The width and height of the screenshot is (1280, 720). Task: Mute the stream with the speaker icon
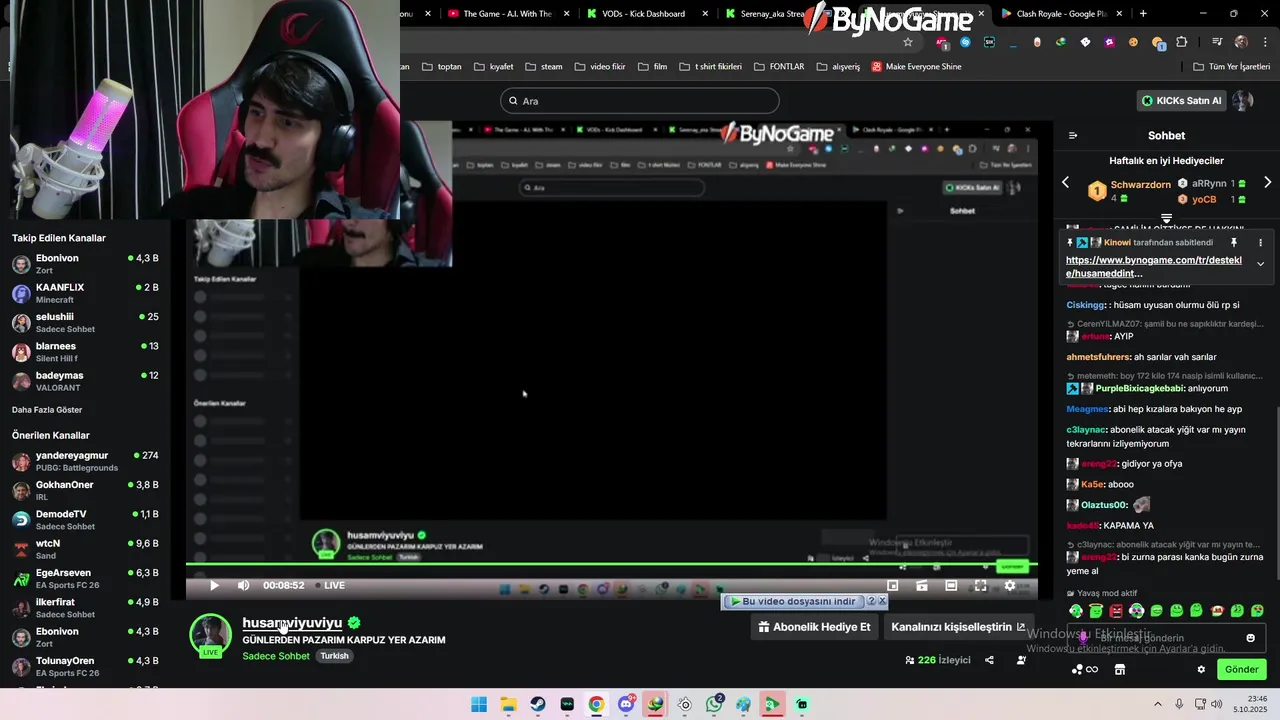(x=243, y=586)
